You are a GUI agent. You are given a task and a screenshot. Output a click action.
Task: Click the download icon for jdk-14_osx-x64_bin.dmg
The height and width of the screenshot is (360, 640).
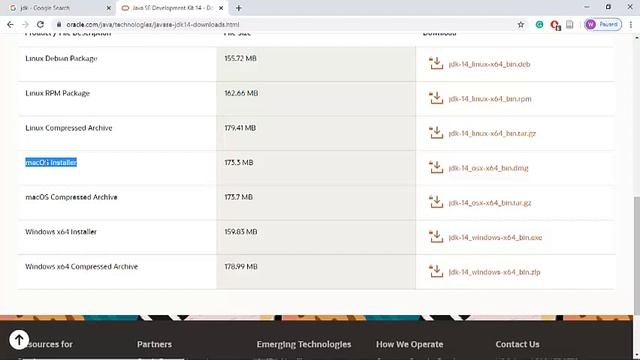click(436, 167)
